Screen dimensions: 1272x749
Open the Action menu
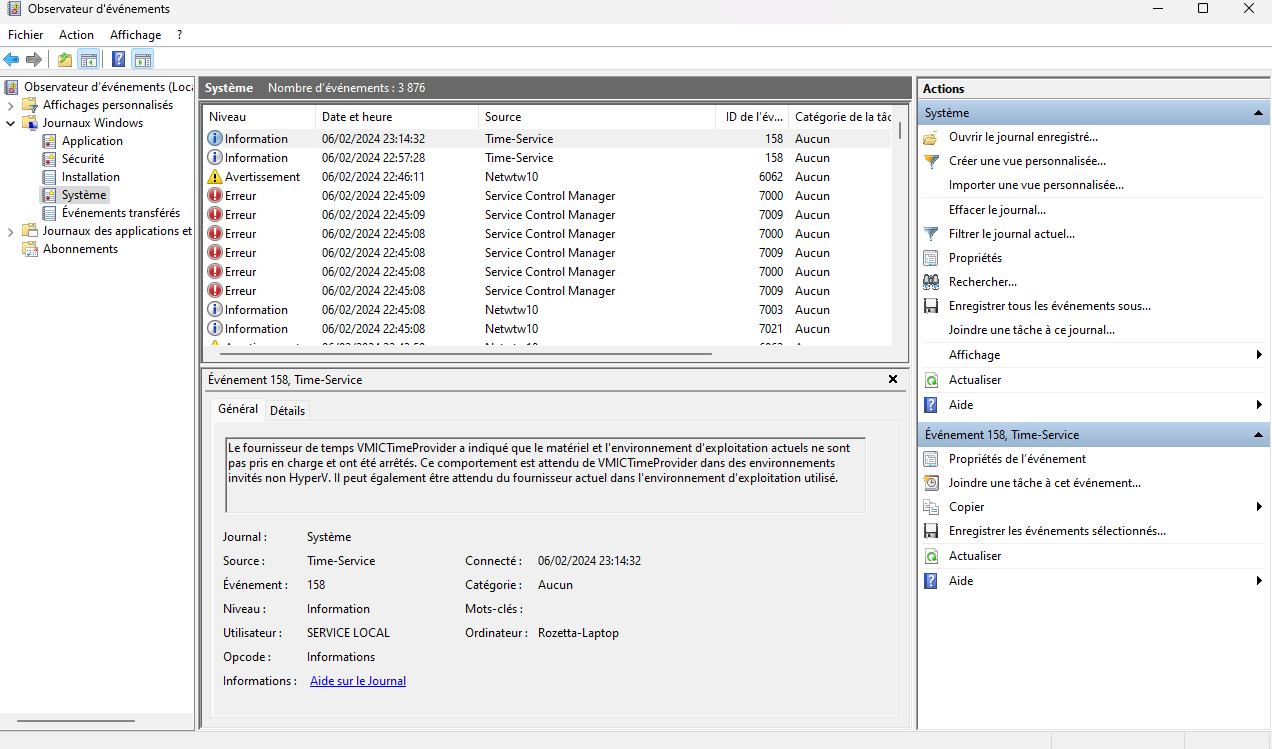(x=76, y=35)
